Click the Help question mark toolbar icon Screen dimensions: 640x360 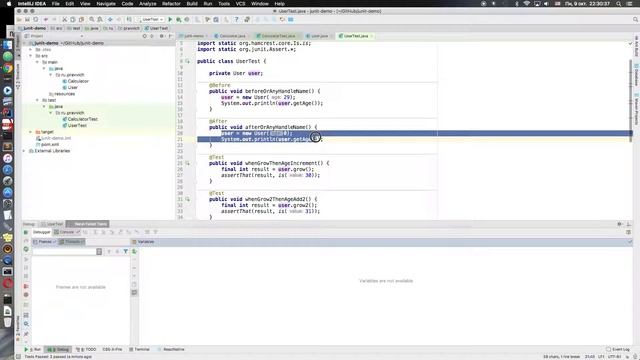pos(236,19)
